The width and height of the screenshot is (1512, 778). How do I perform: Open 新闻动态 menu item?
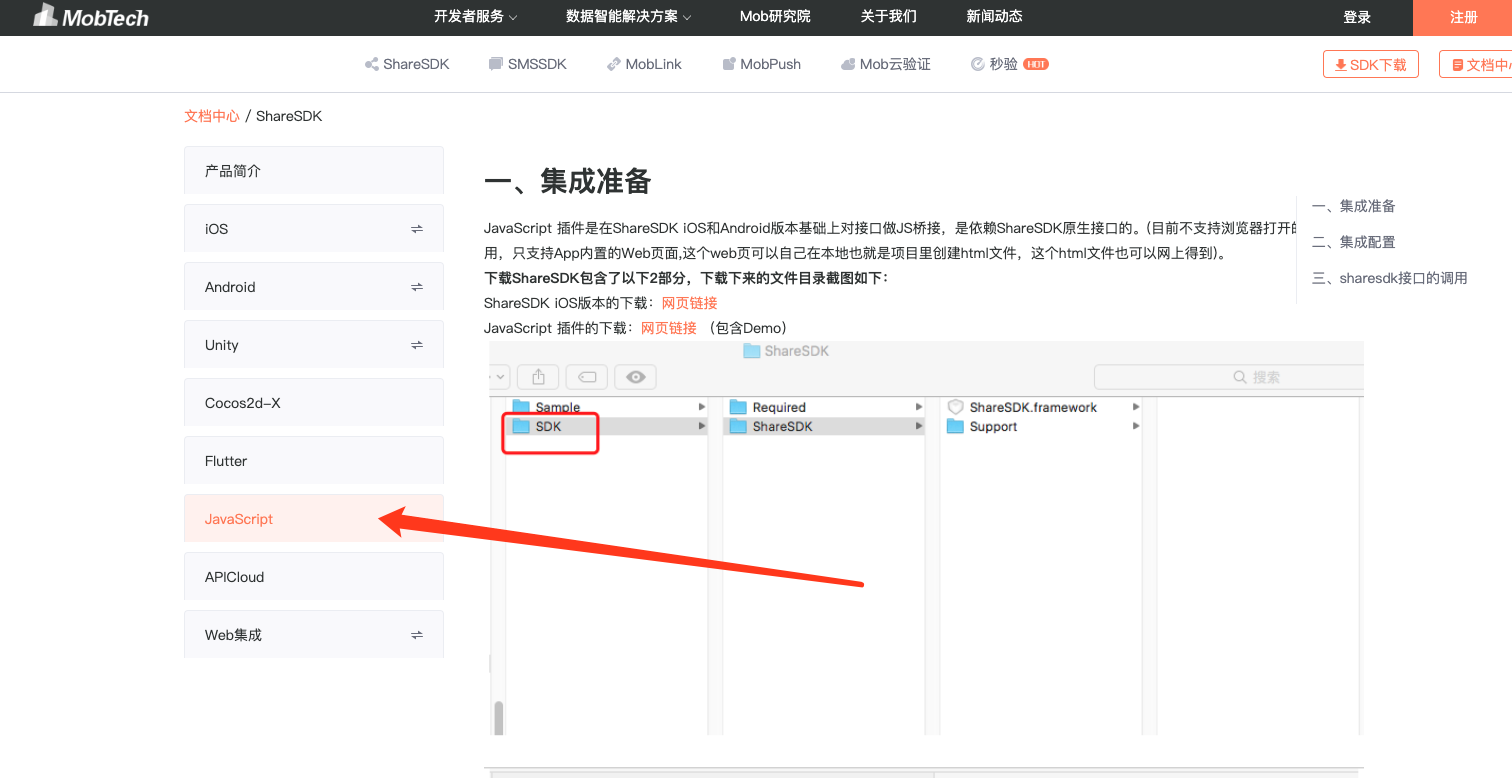click(x=994, y=16)
